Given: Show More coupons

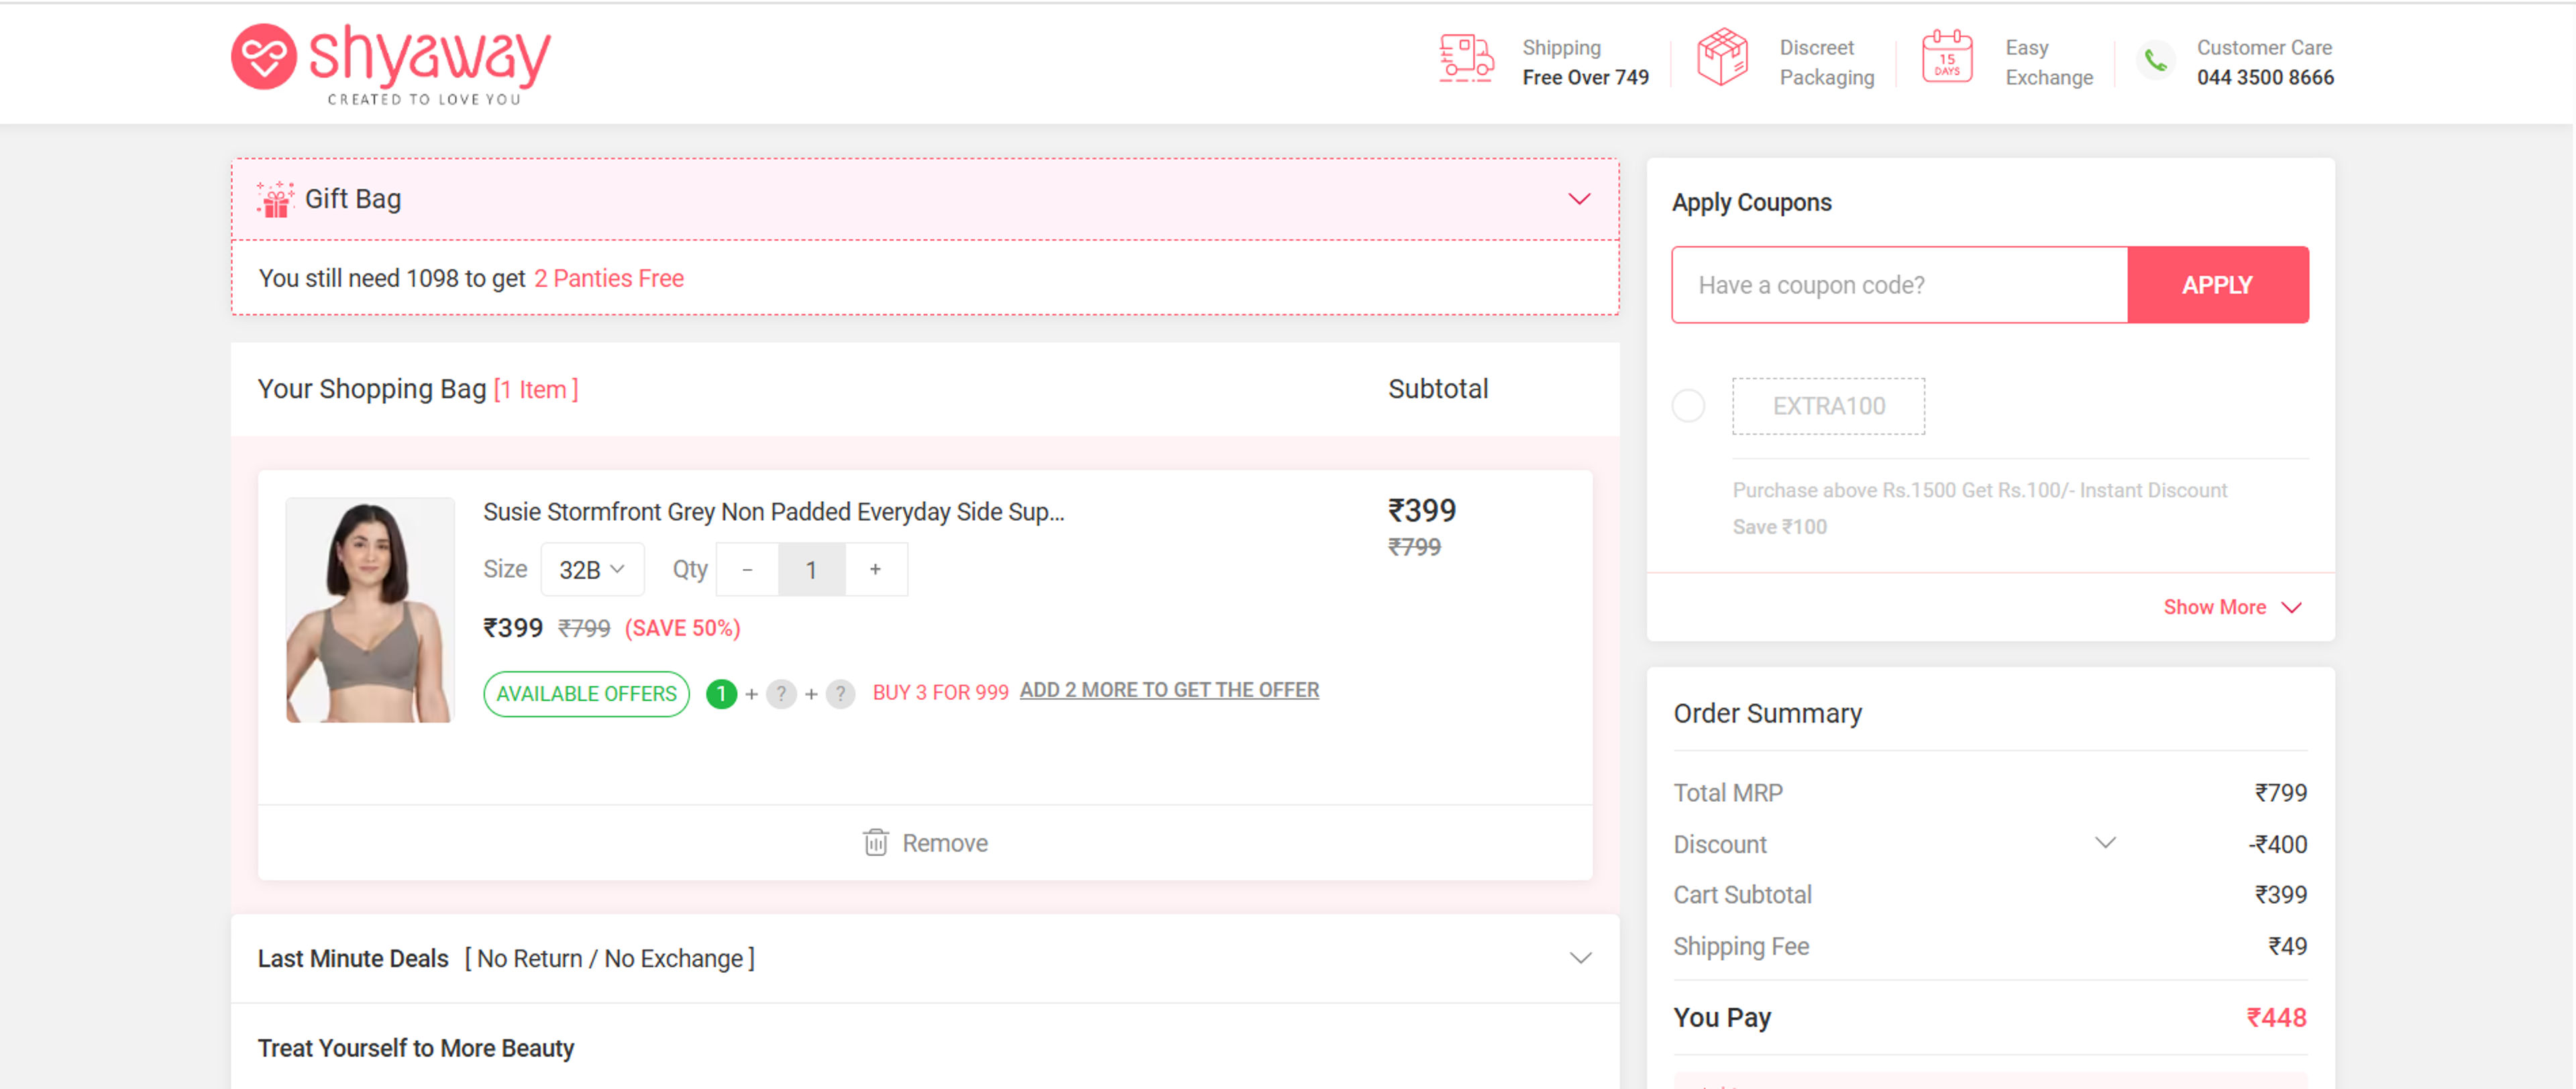Looking at the screenshot, I should pyautogui.click(x=2232, y=607).
